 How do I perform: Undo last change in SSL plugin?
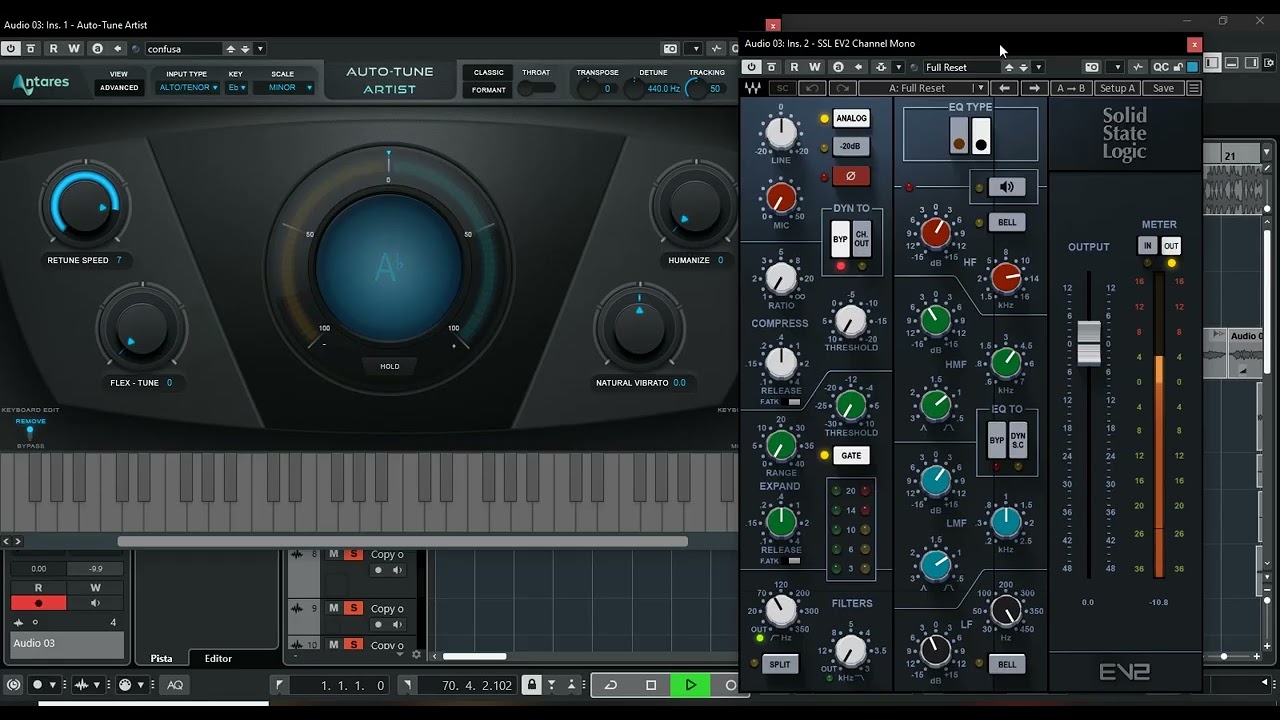814,88
